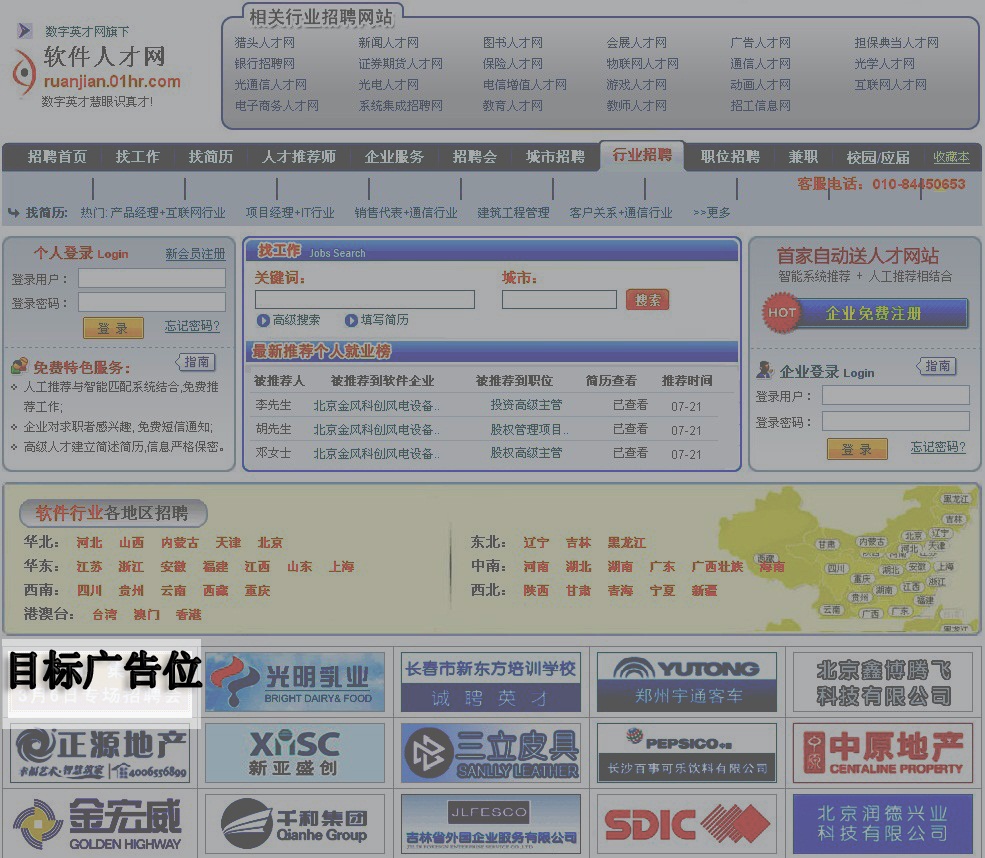985x858 pixels.
Task: Click the 指南 button beside 企业登录
Action: point(937,366)
